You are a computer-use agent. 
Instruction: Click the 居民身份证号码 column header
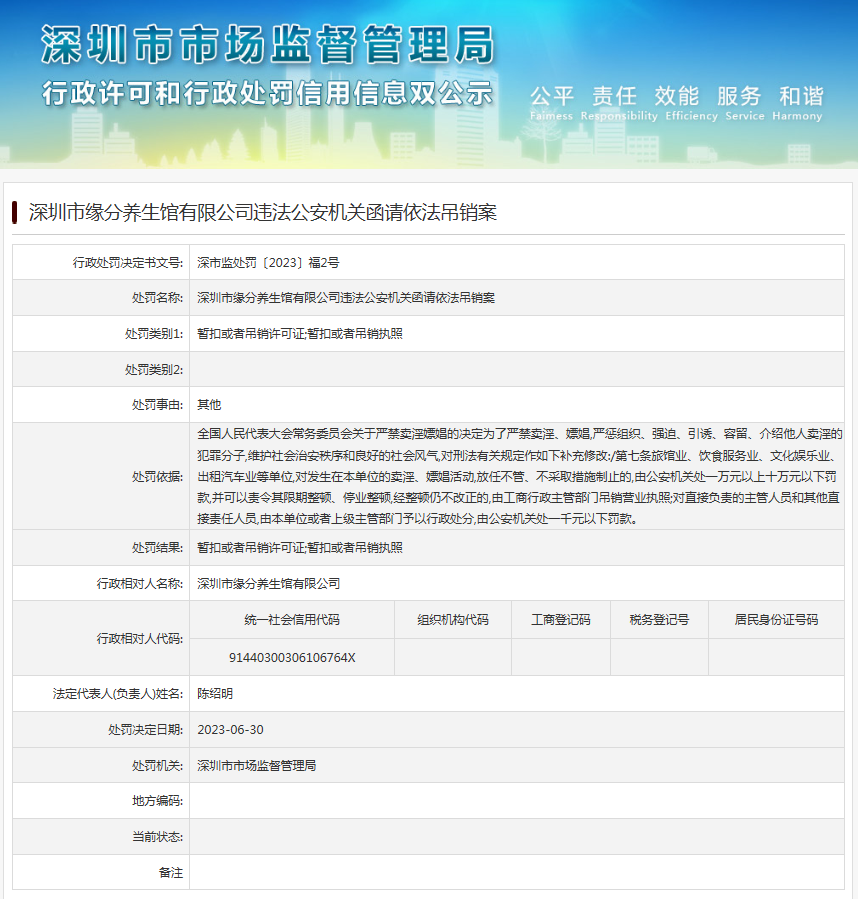click(776, 620)
